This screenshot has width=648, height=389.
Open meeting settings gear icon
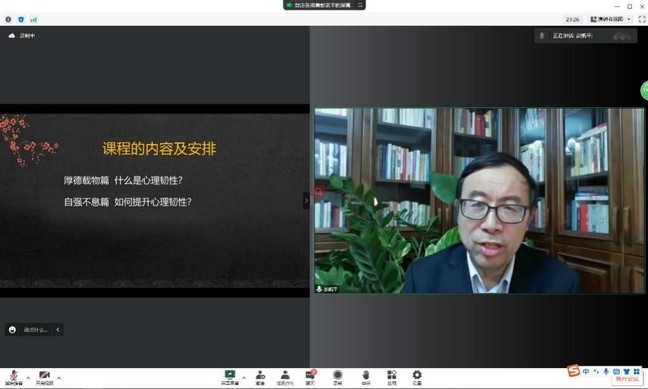pos(417,377)
